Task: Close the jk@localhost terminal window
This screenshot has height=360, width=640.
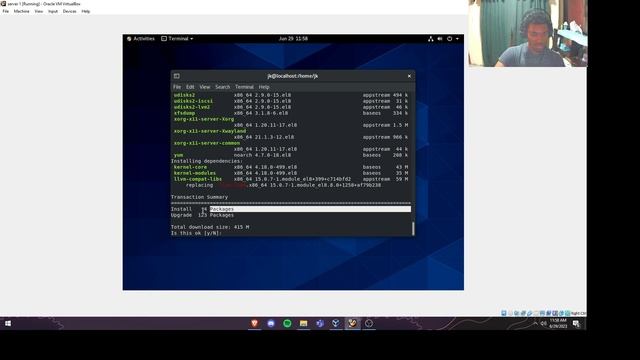Action: (x=409, y=76)
